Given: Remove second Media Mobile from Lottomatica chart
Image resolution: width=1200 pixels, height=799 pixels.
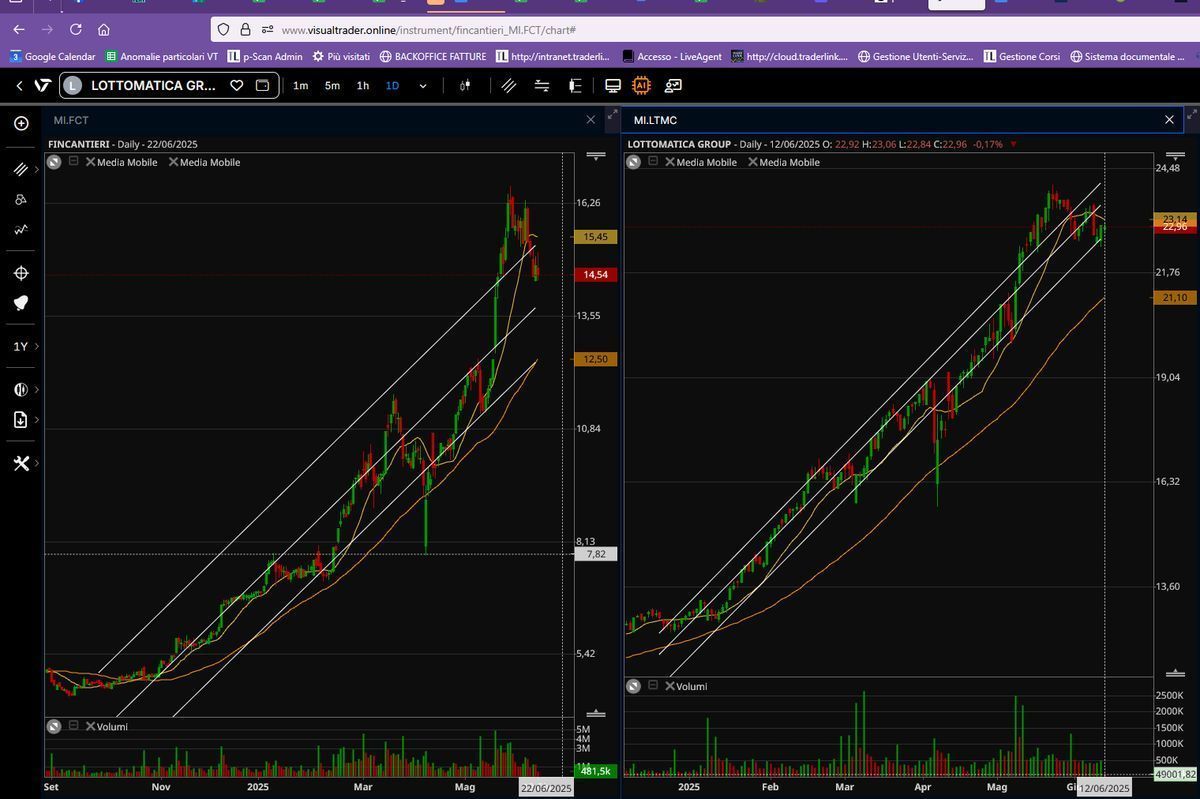Looking at the screenshot, I should tap(753, 162).
